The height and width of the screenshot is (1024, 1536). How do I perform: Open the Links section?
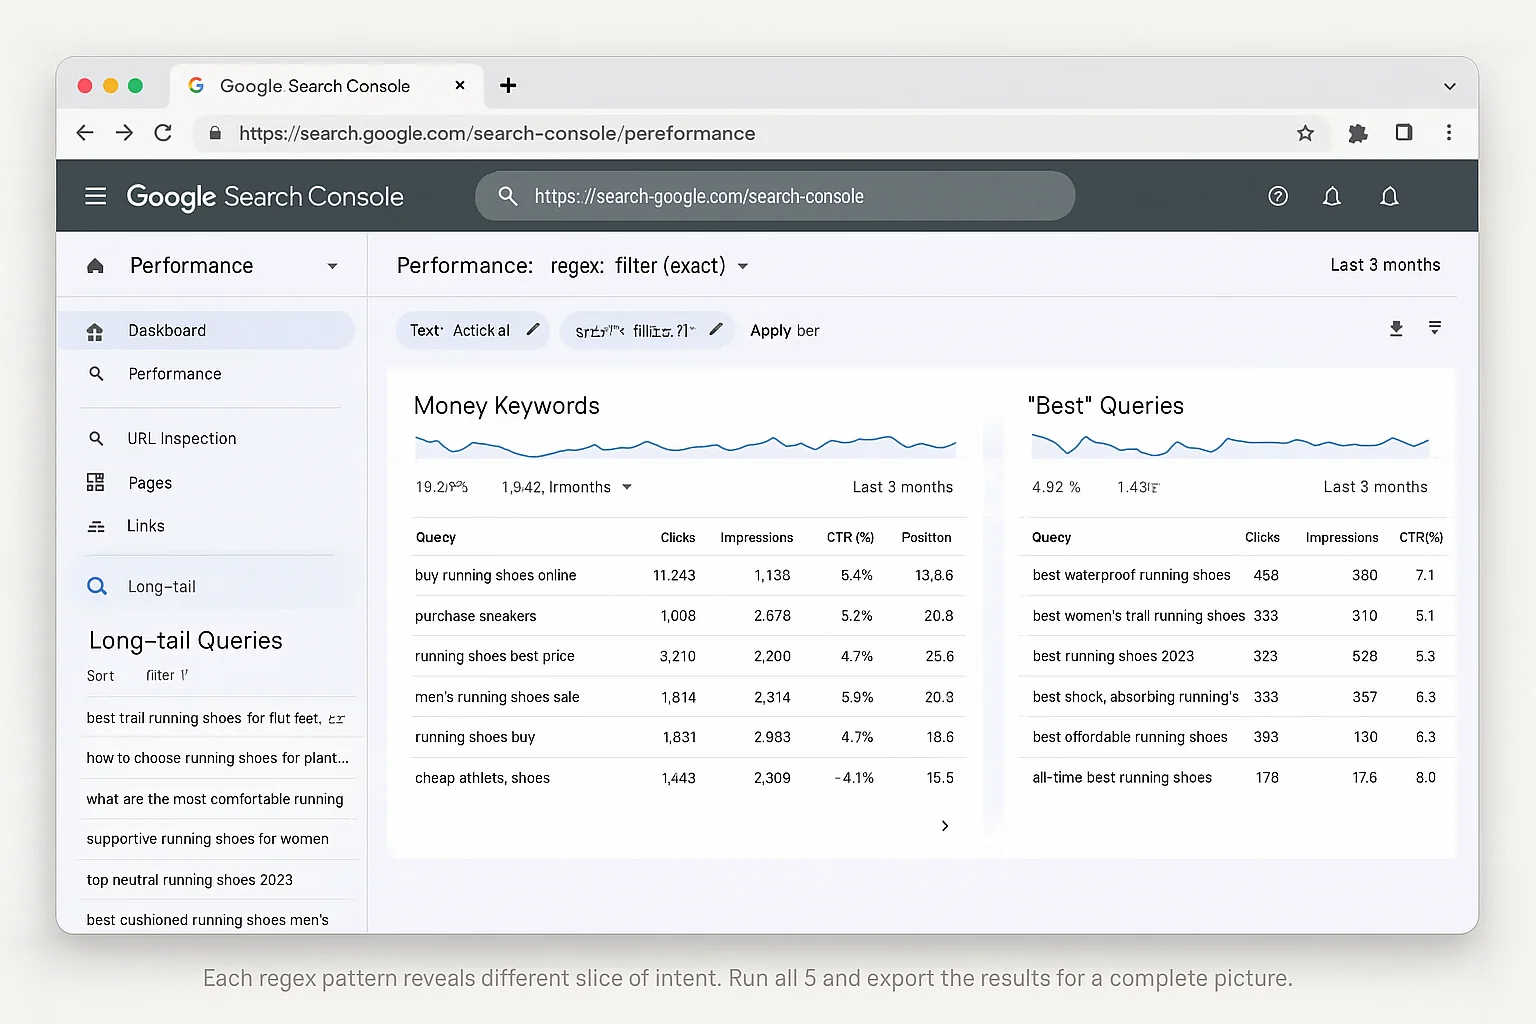tap(146, 525)
